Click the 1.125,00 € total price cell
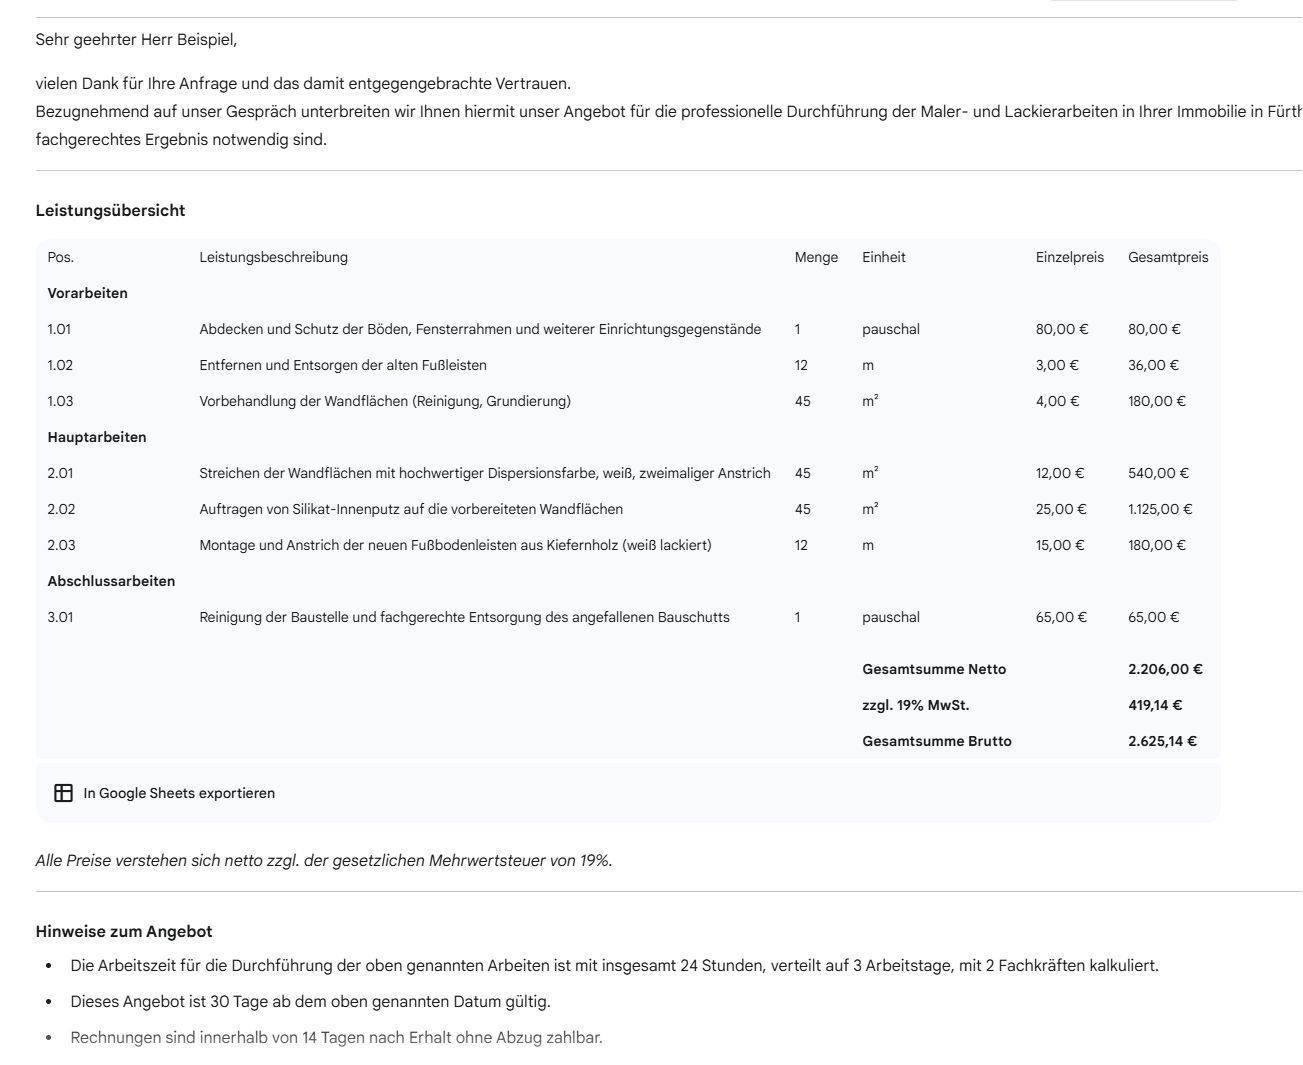This screenshot has width=1303, height=1065. pyautogui.click(x=1159, y=509)
